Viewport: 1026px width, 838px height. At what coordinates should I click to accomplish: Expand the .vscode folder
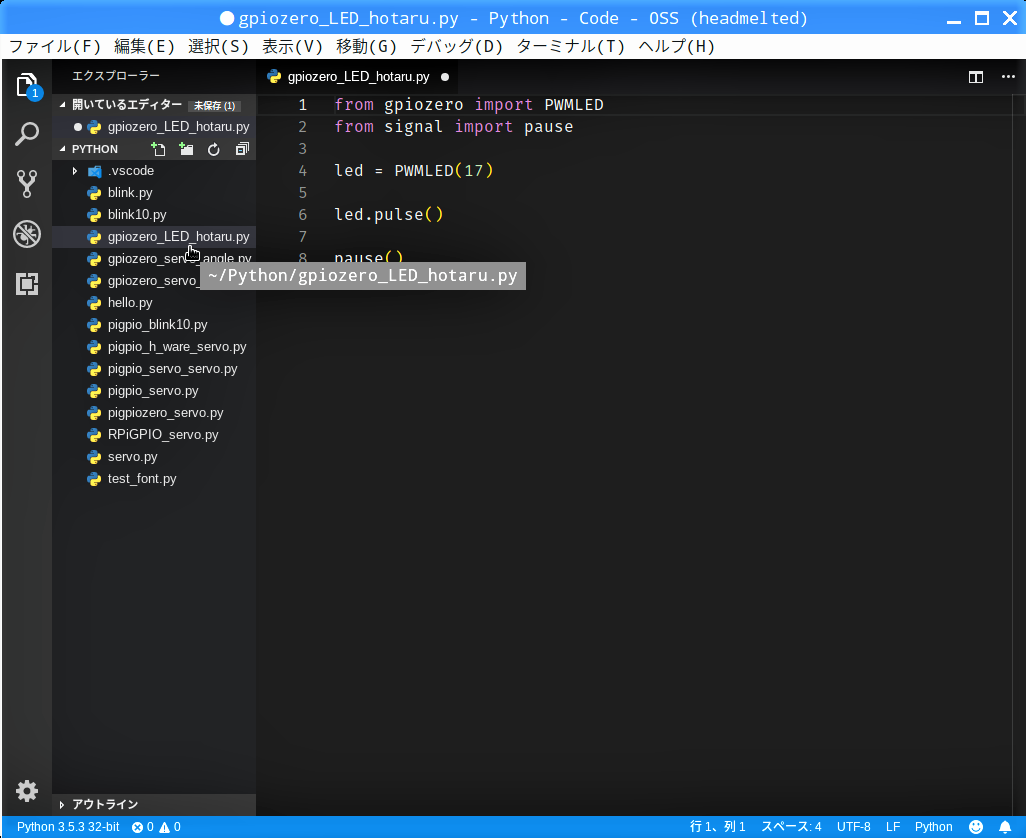75,171
